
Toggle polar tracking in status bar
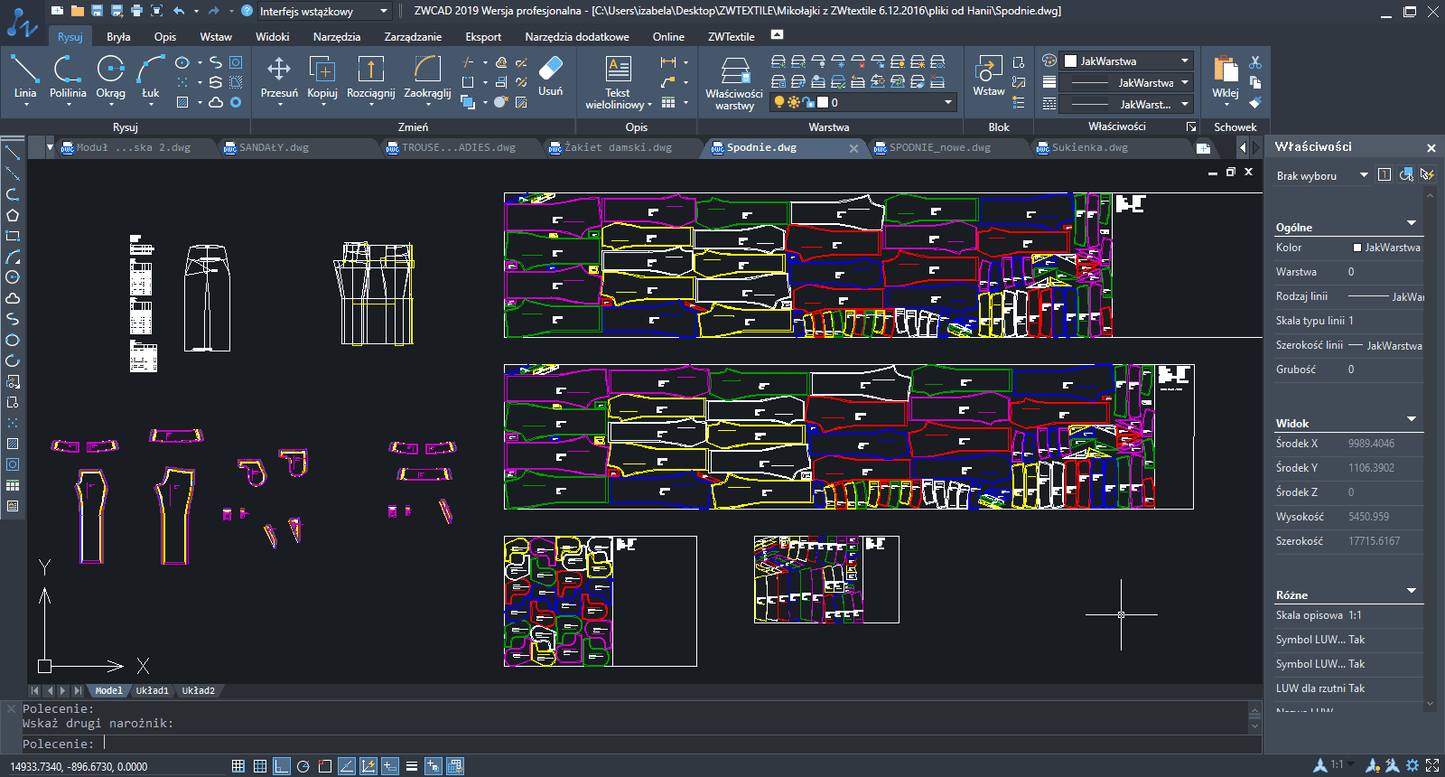coord(304,766)
